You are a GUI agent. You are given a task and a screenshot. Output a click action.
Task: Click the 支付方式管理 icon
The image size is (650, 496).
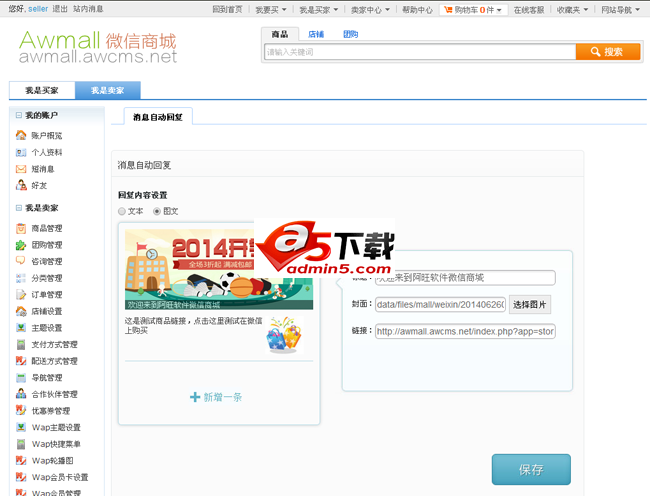(x=21, y=344)
